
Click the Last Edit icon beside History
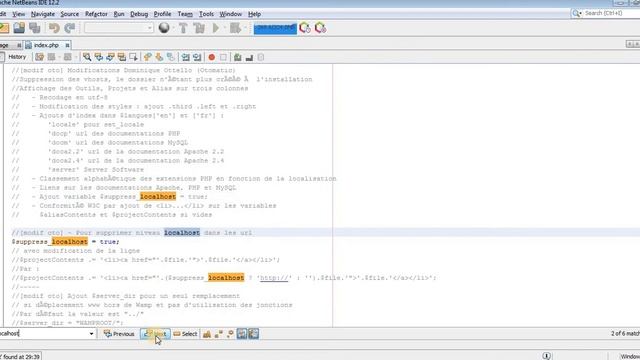pos(39,57)
